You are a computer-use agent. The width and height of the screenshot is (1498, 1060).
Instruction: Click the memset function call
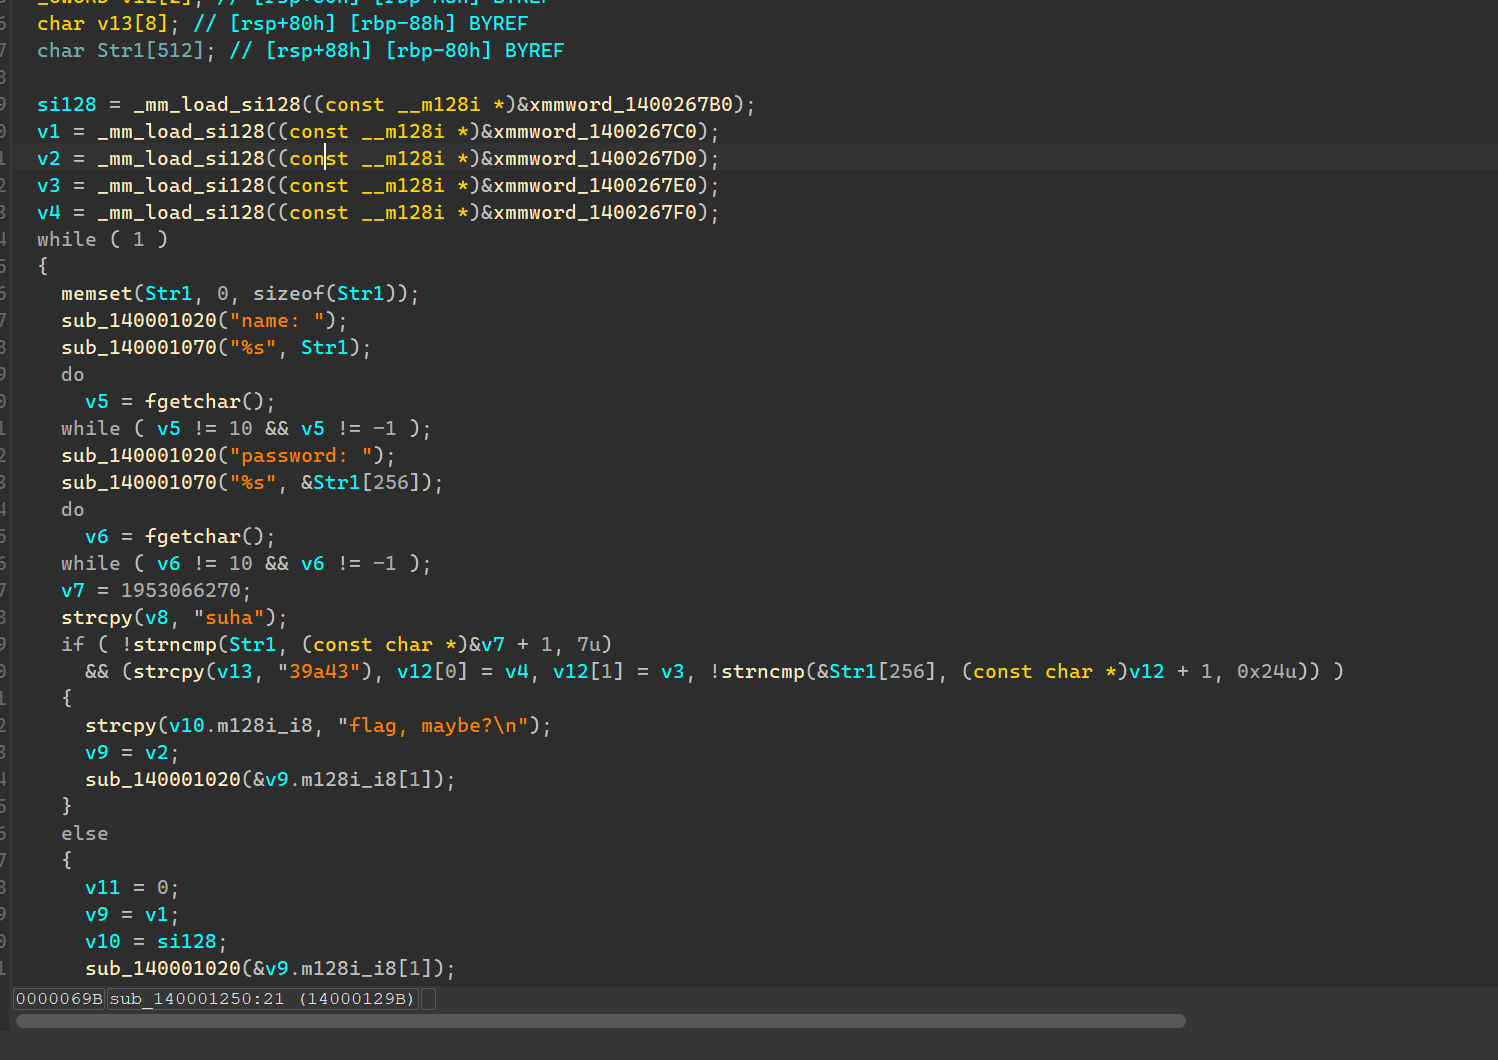(96, 294)
